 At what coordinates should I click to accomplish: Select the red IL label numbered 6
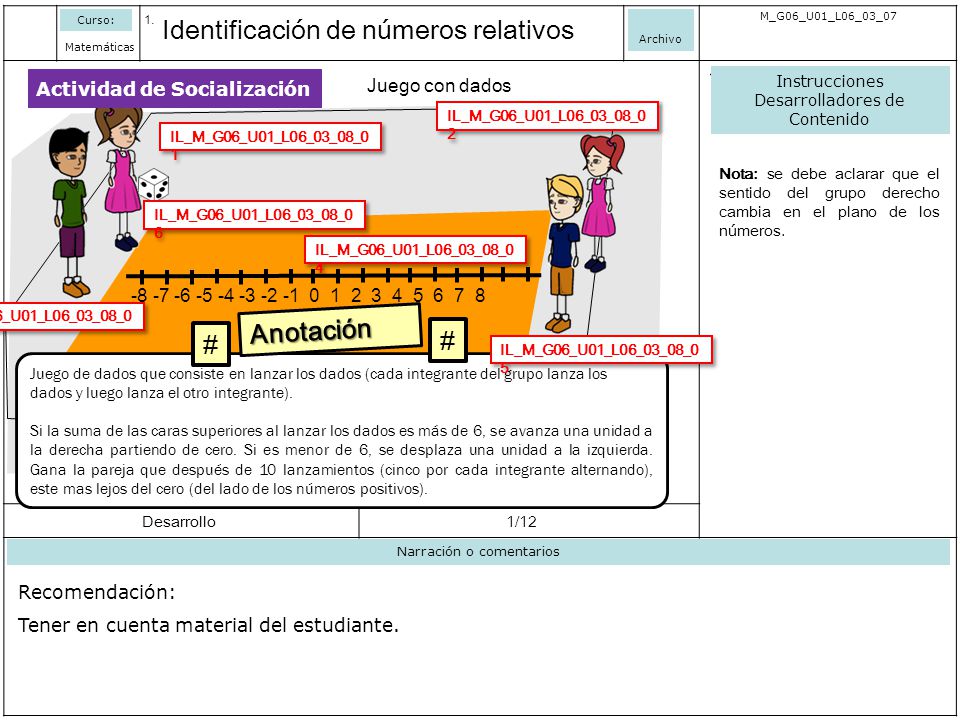point(254,215)
